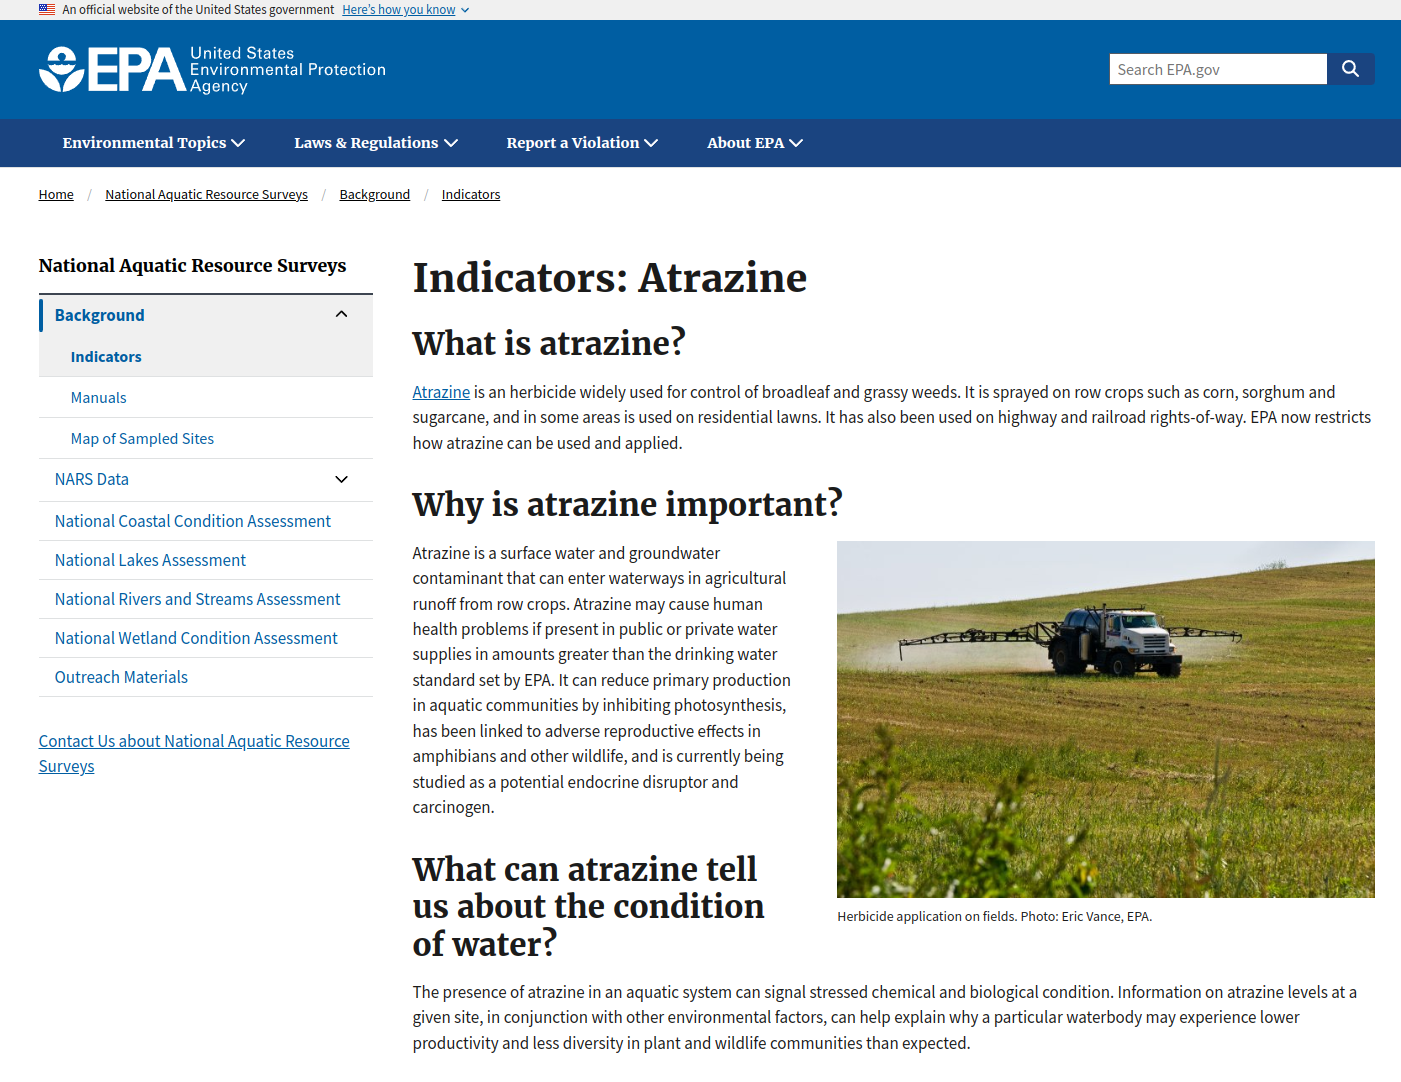
Task: Open the Environmental Topics menu
Action: 153,143
